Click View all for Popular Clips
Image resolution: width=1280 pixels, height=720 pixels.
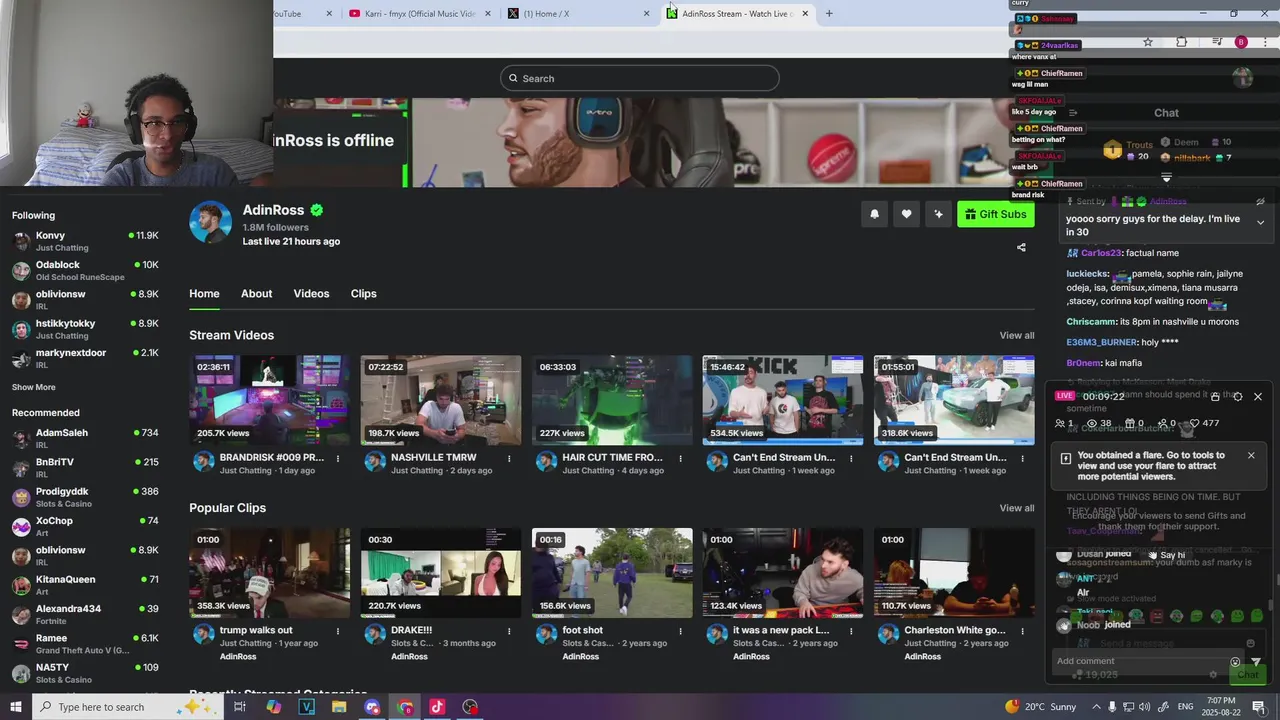1017,508
